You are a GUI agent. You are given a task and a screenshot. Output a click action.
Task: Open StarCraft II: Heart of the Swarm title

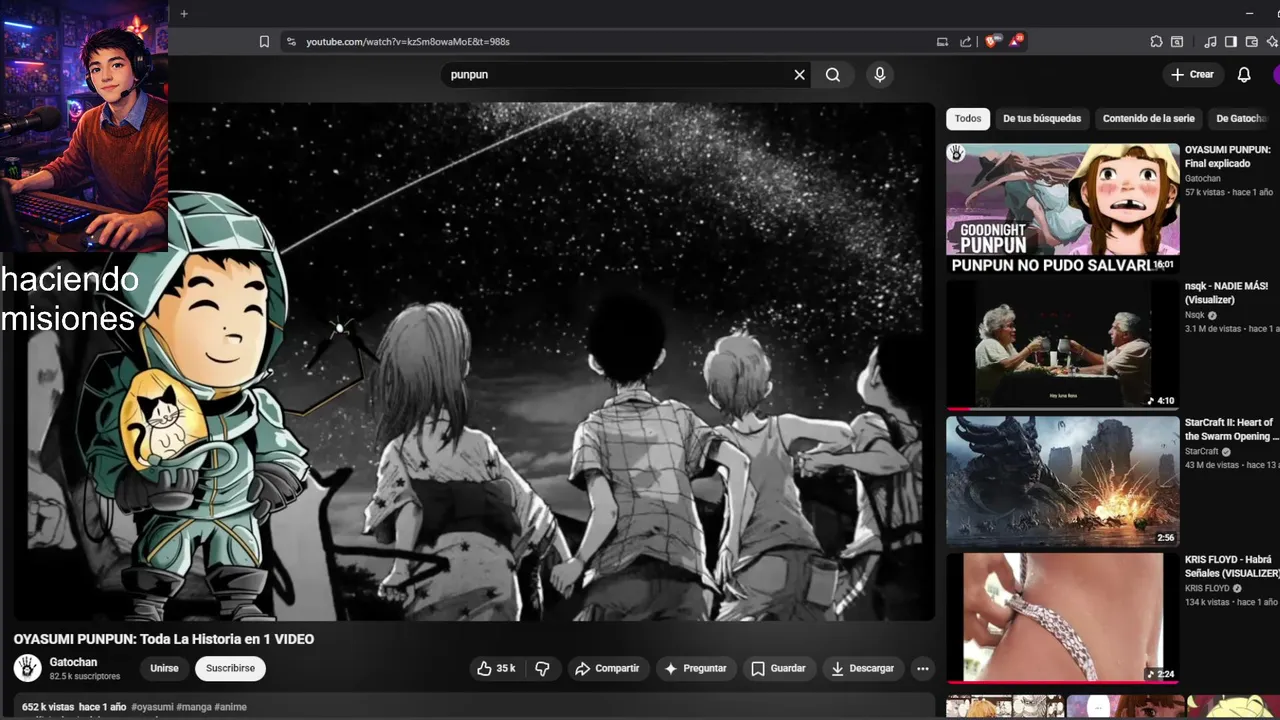pyautogui.click(x=1231, y=430)
